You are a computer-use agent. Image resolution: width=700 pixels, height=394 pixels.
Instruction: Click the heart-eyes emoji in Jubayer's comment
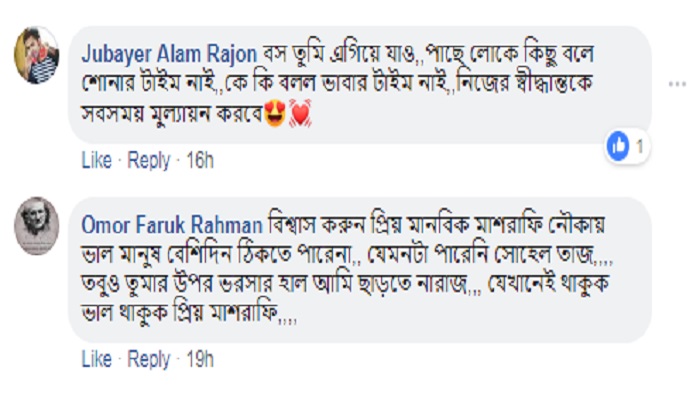click(275, 114)
